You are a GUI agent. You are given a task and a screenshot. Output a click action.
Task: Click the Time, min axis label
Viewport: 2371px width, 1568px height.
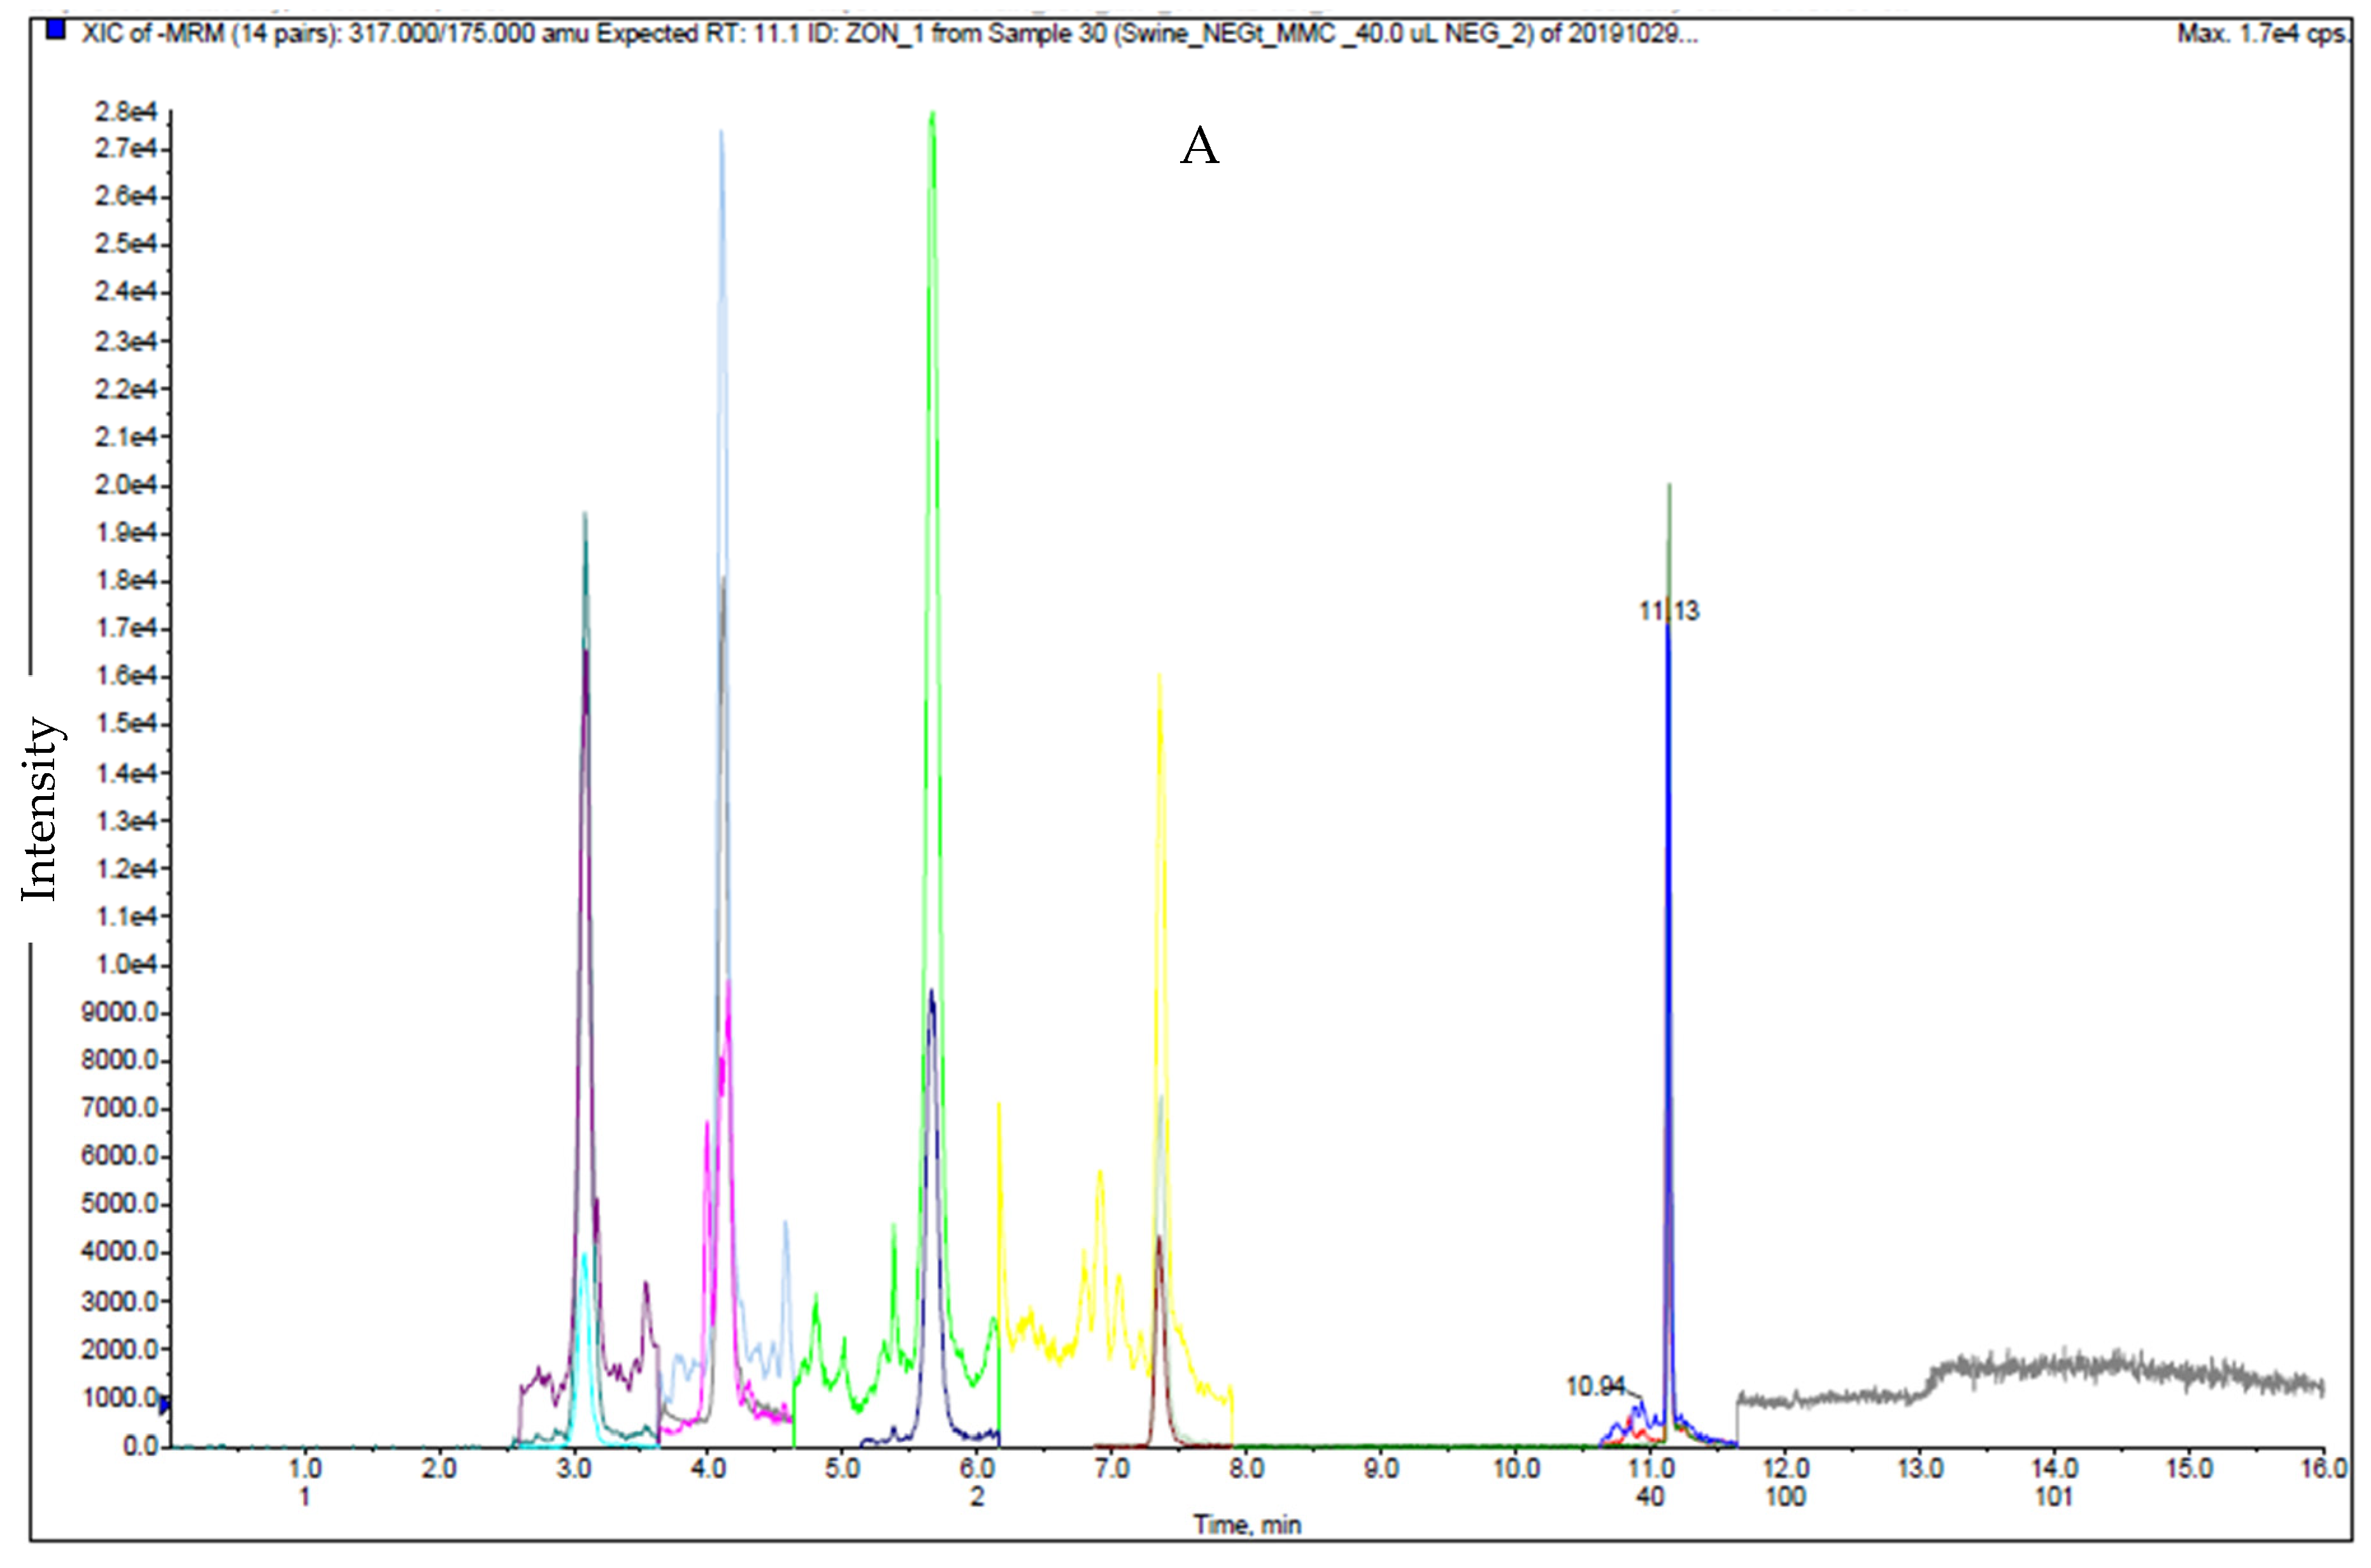click(x=1246, y=1525)
